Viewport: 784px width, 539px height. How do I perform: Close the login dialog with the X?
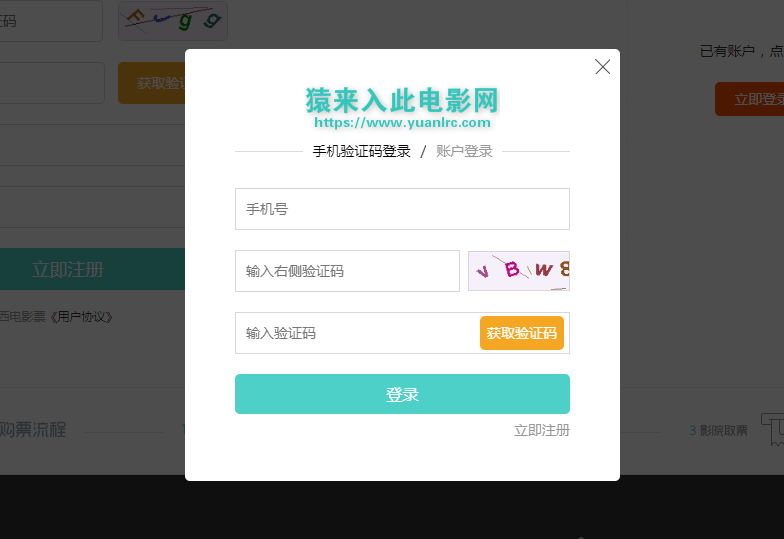602,66
